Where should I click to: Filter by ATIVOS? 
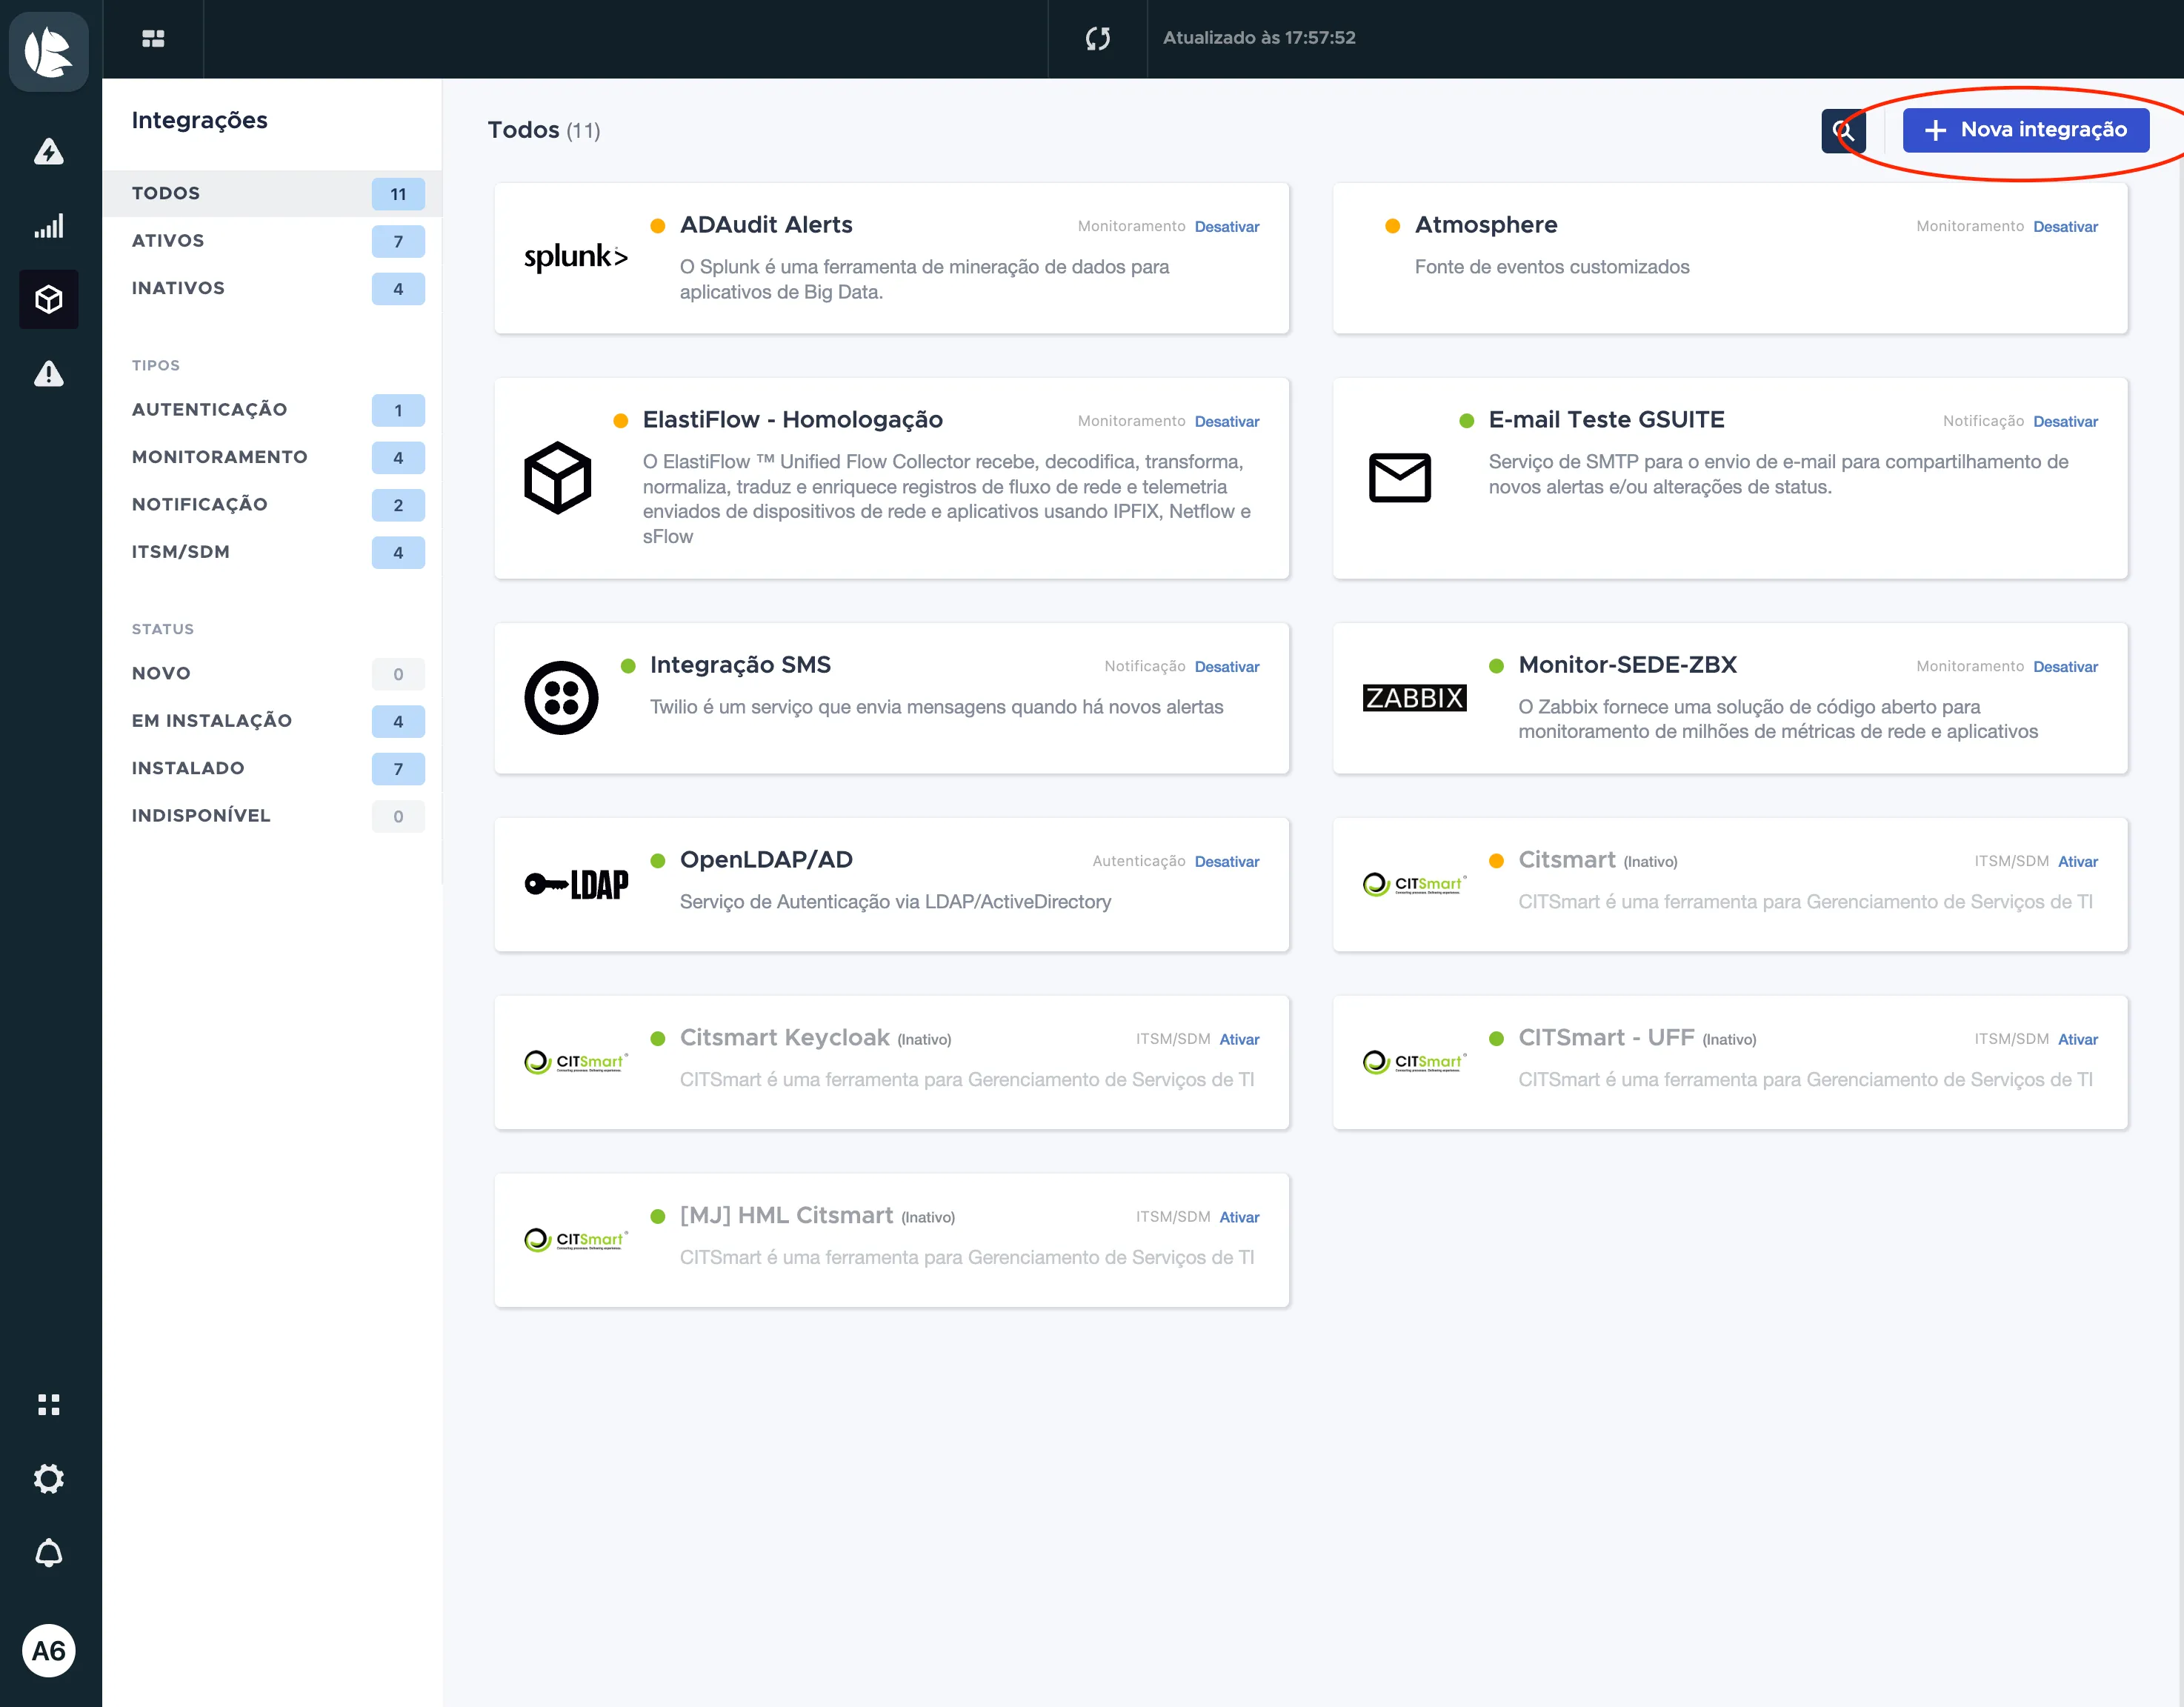click(x=272, y=241)
